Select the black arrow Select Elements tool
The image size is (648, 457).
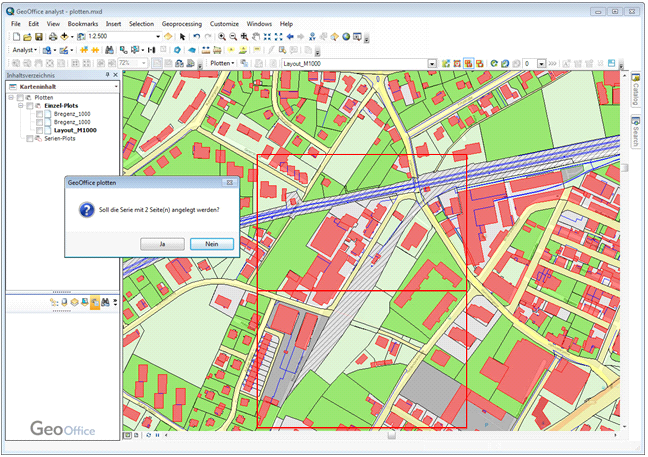point(181,36)
